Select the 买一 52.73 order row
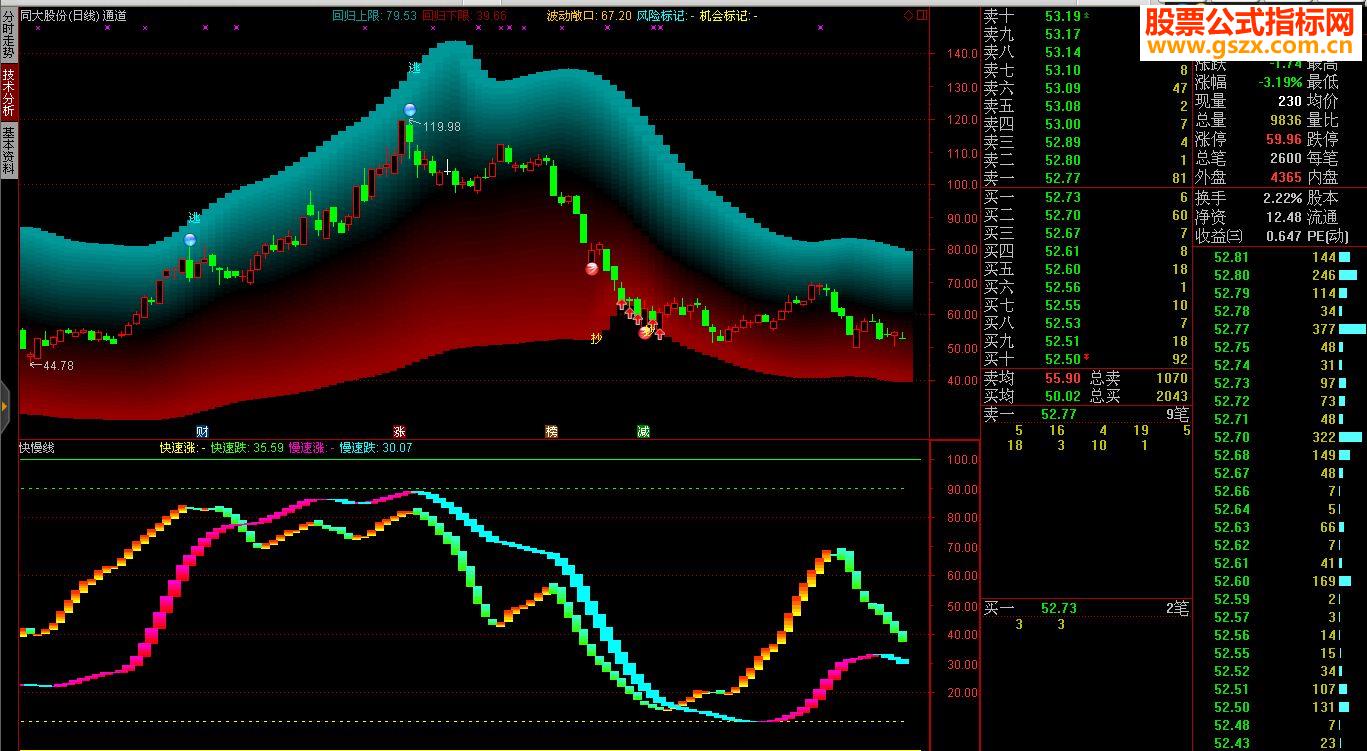The image size is (1367, 751). click(x=1085, y=197)
